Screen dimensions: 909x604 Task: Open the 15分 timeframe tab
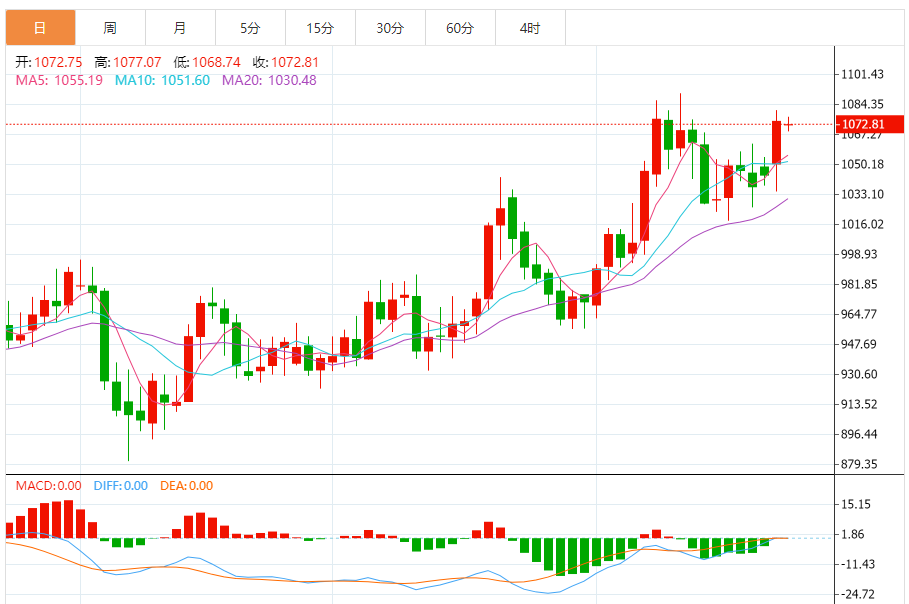pos(320,27)
